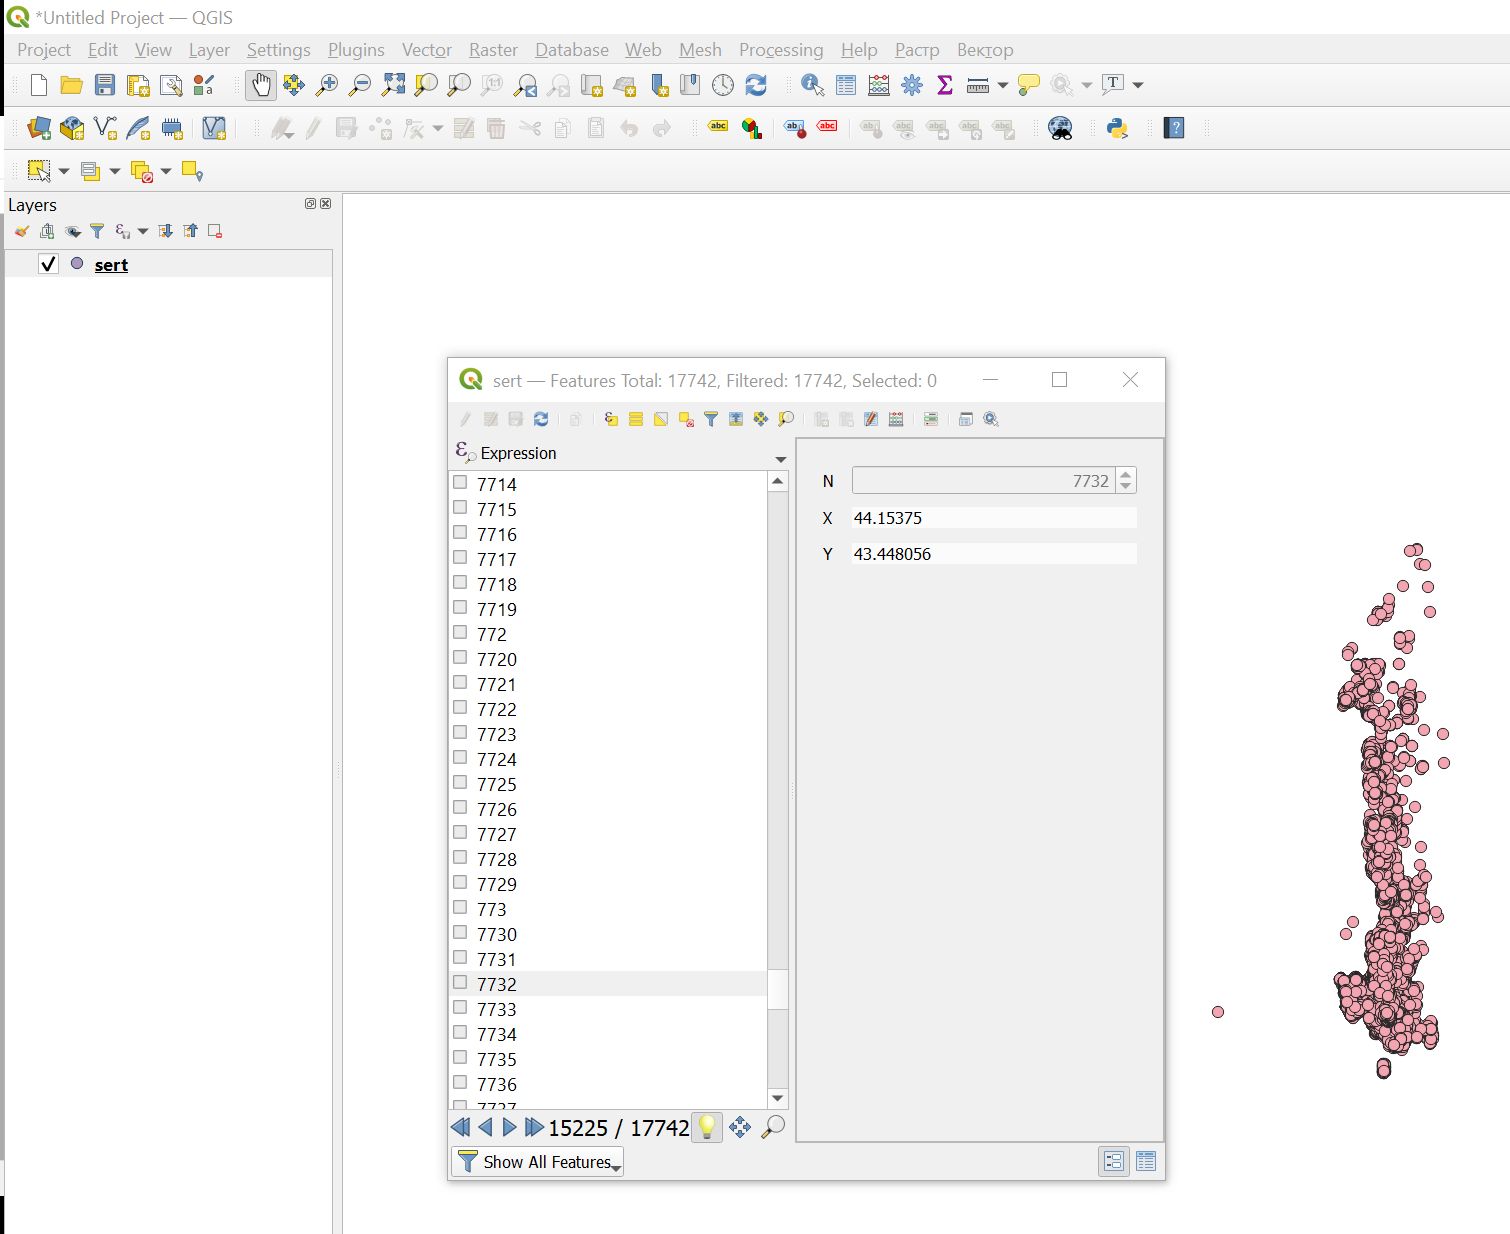Switch to table view button
Image resolution: width=1510 pixels, height=1234 pixels.
point(1146,1162)
